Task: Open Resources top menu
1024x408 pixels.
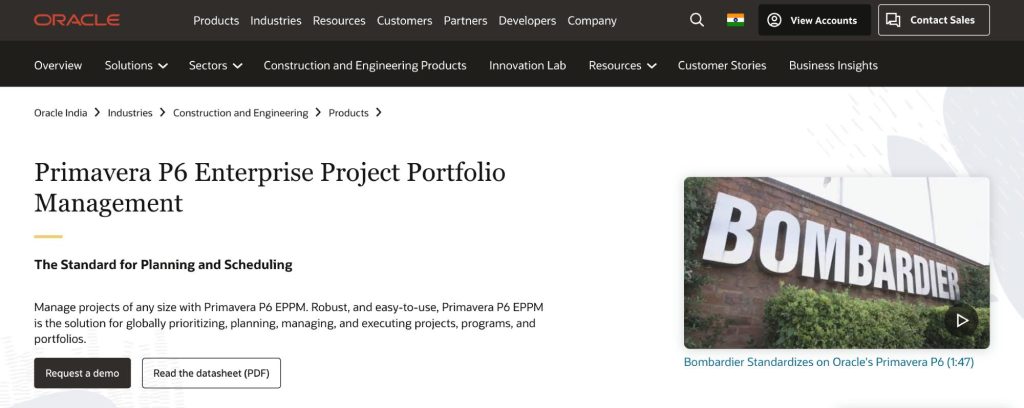Action: 339,20
